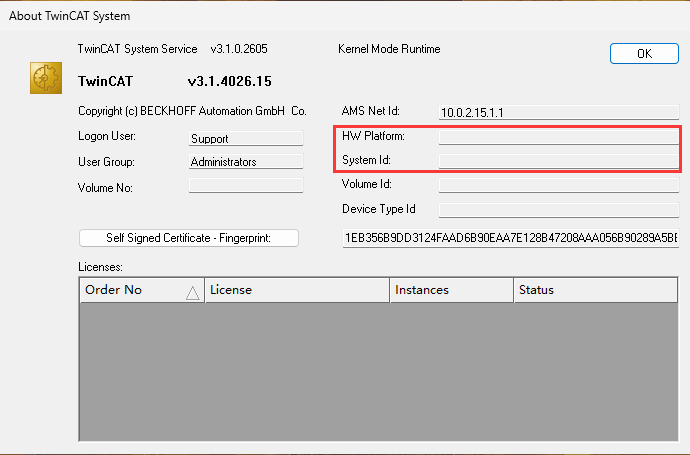Sort licenses by Order No header
This screenshot has height=455, width=690.
click(130, 290)
